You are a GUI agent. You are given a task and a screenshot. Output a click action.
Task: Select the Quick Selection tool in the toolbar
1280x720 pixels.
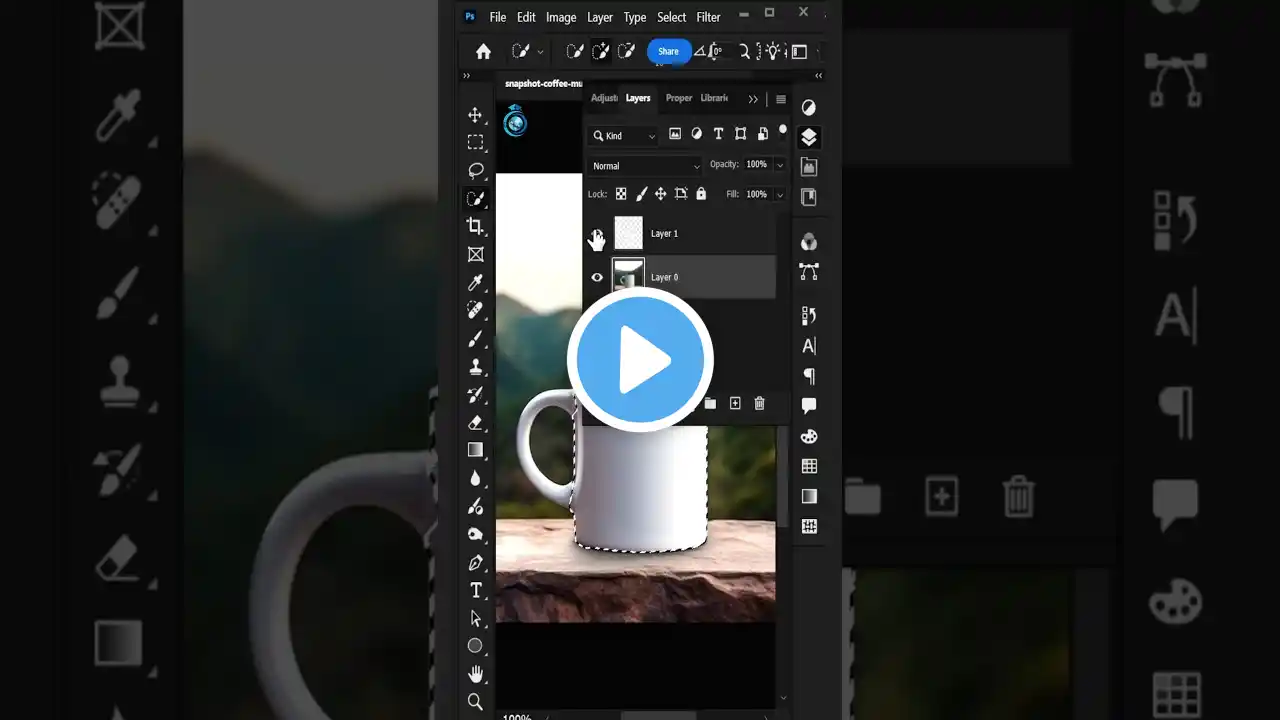tap(476, 199)
